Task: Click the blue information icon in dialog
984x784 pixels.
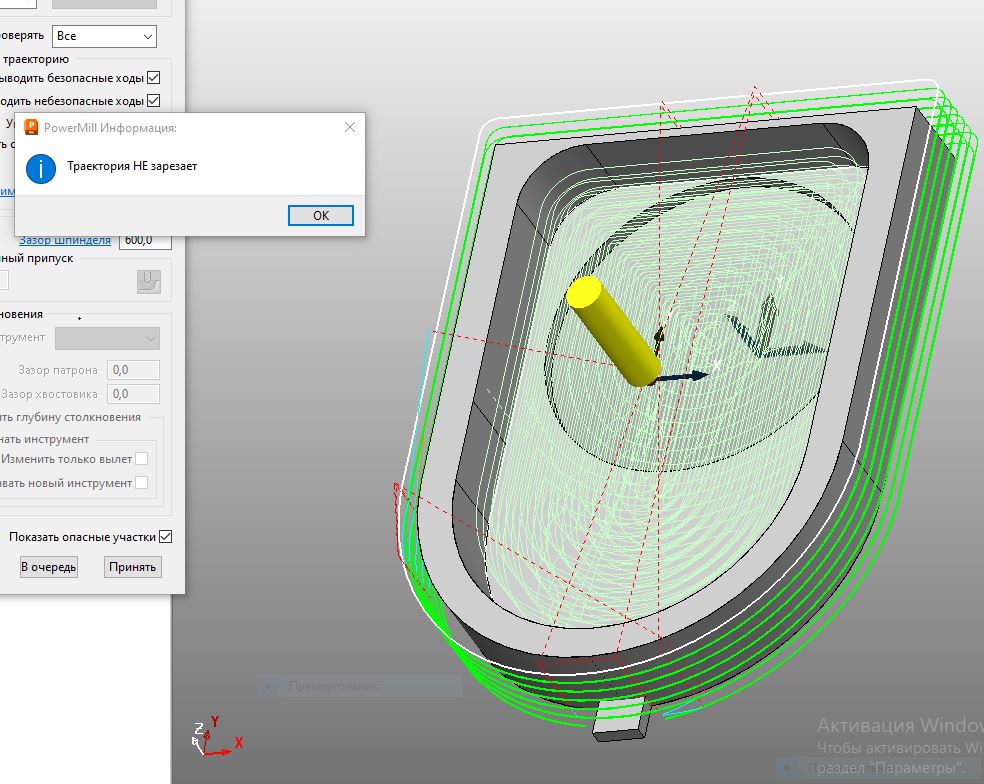Action: (x=41, y=168)
